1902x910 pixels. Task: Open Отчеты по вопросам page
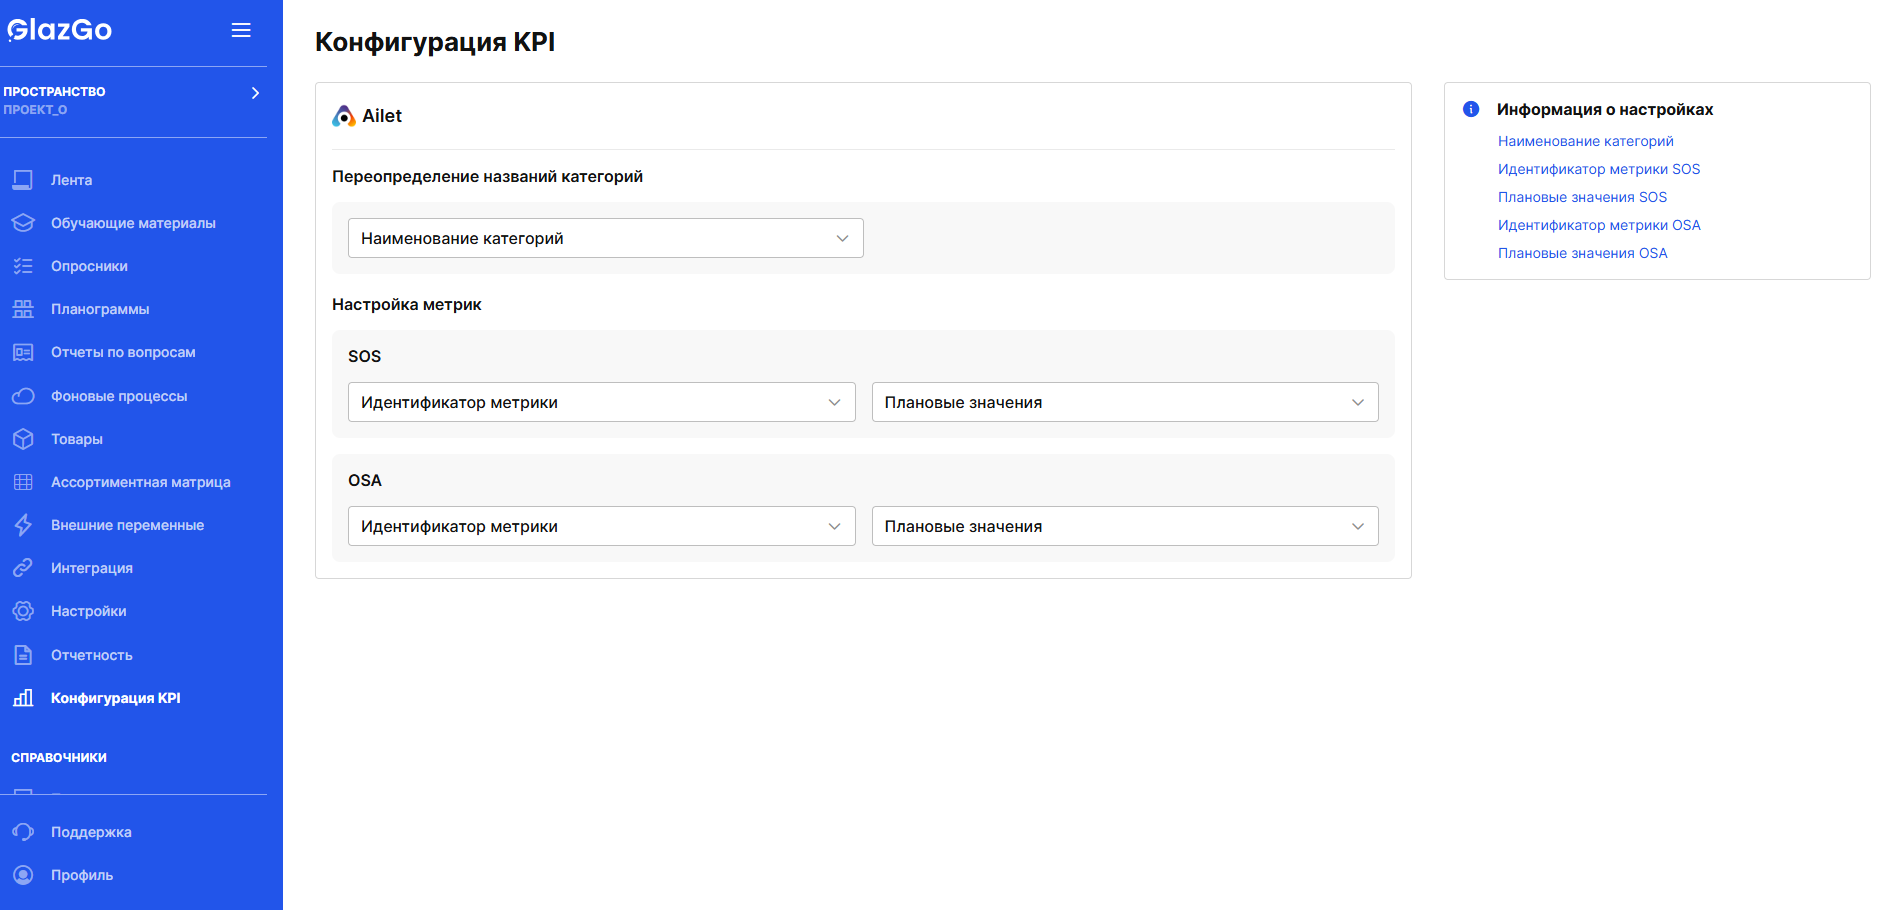pos(123,352)
